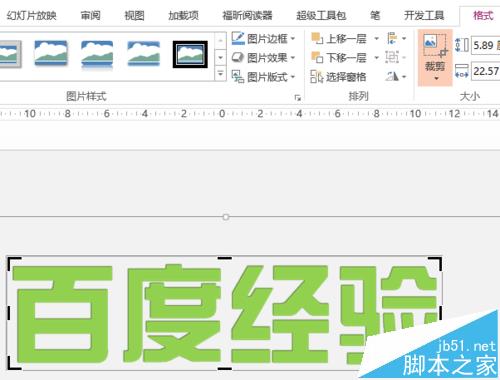
Task: Click the top-left crop corner handle
Action: coord(13,263)
